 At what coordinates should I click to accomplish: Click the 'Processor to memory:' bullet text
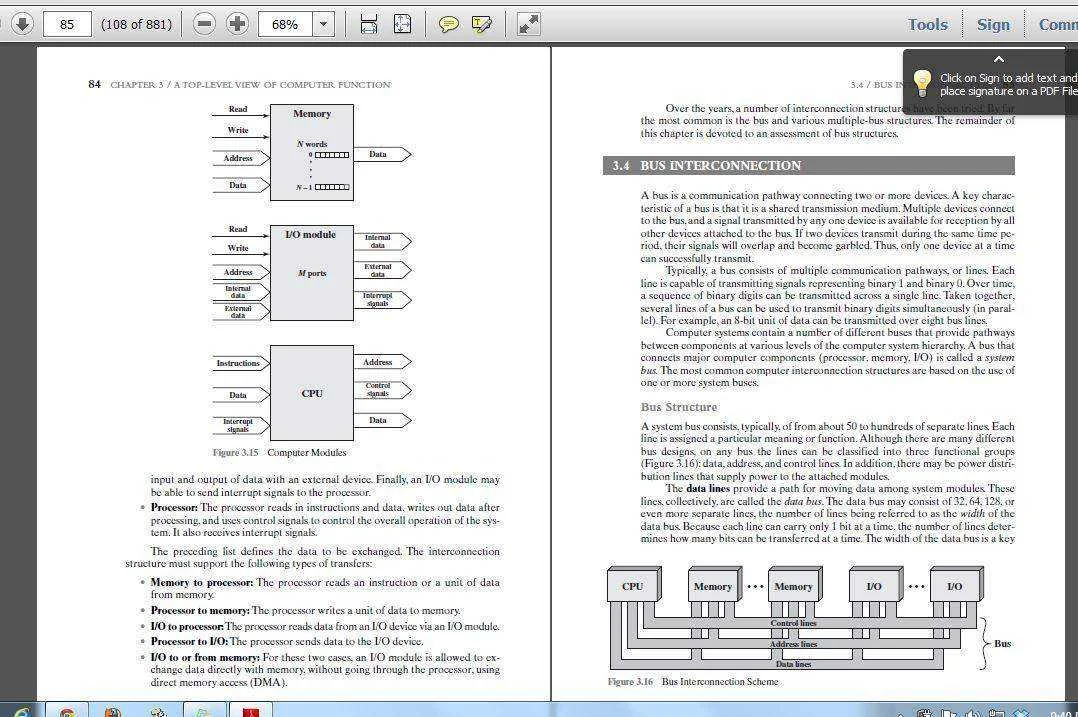pos(200,610)
